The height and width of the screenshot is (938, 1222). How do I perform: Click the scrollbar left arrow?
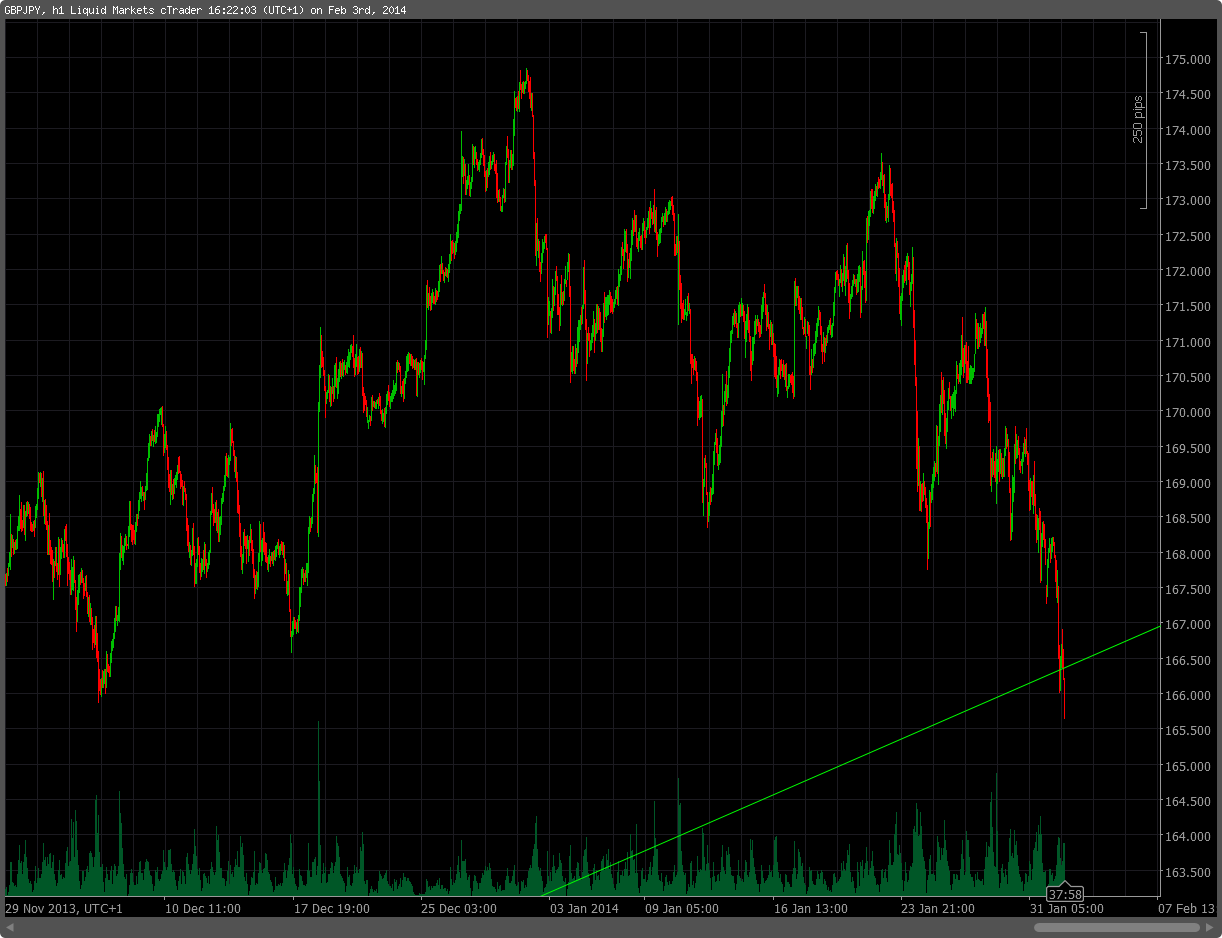click(x=9, y=928)
